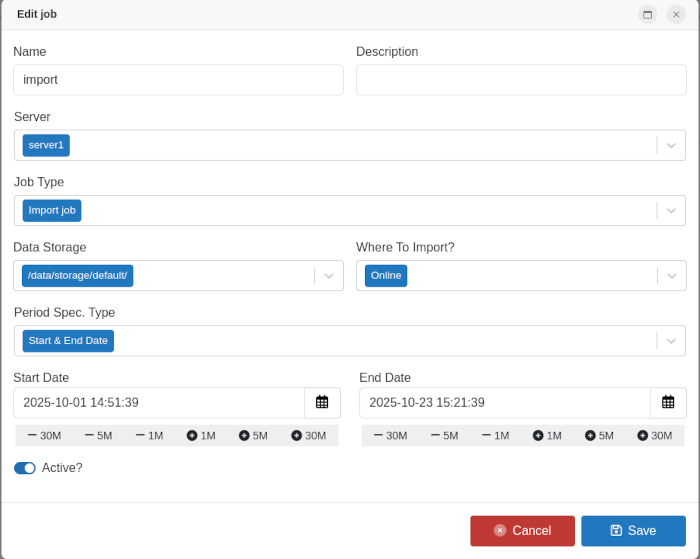Click the Description input field
Image resolution: width=700 pixels, height=559 pixels.
coord(521,80)
